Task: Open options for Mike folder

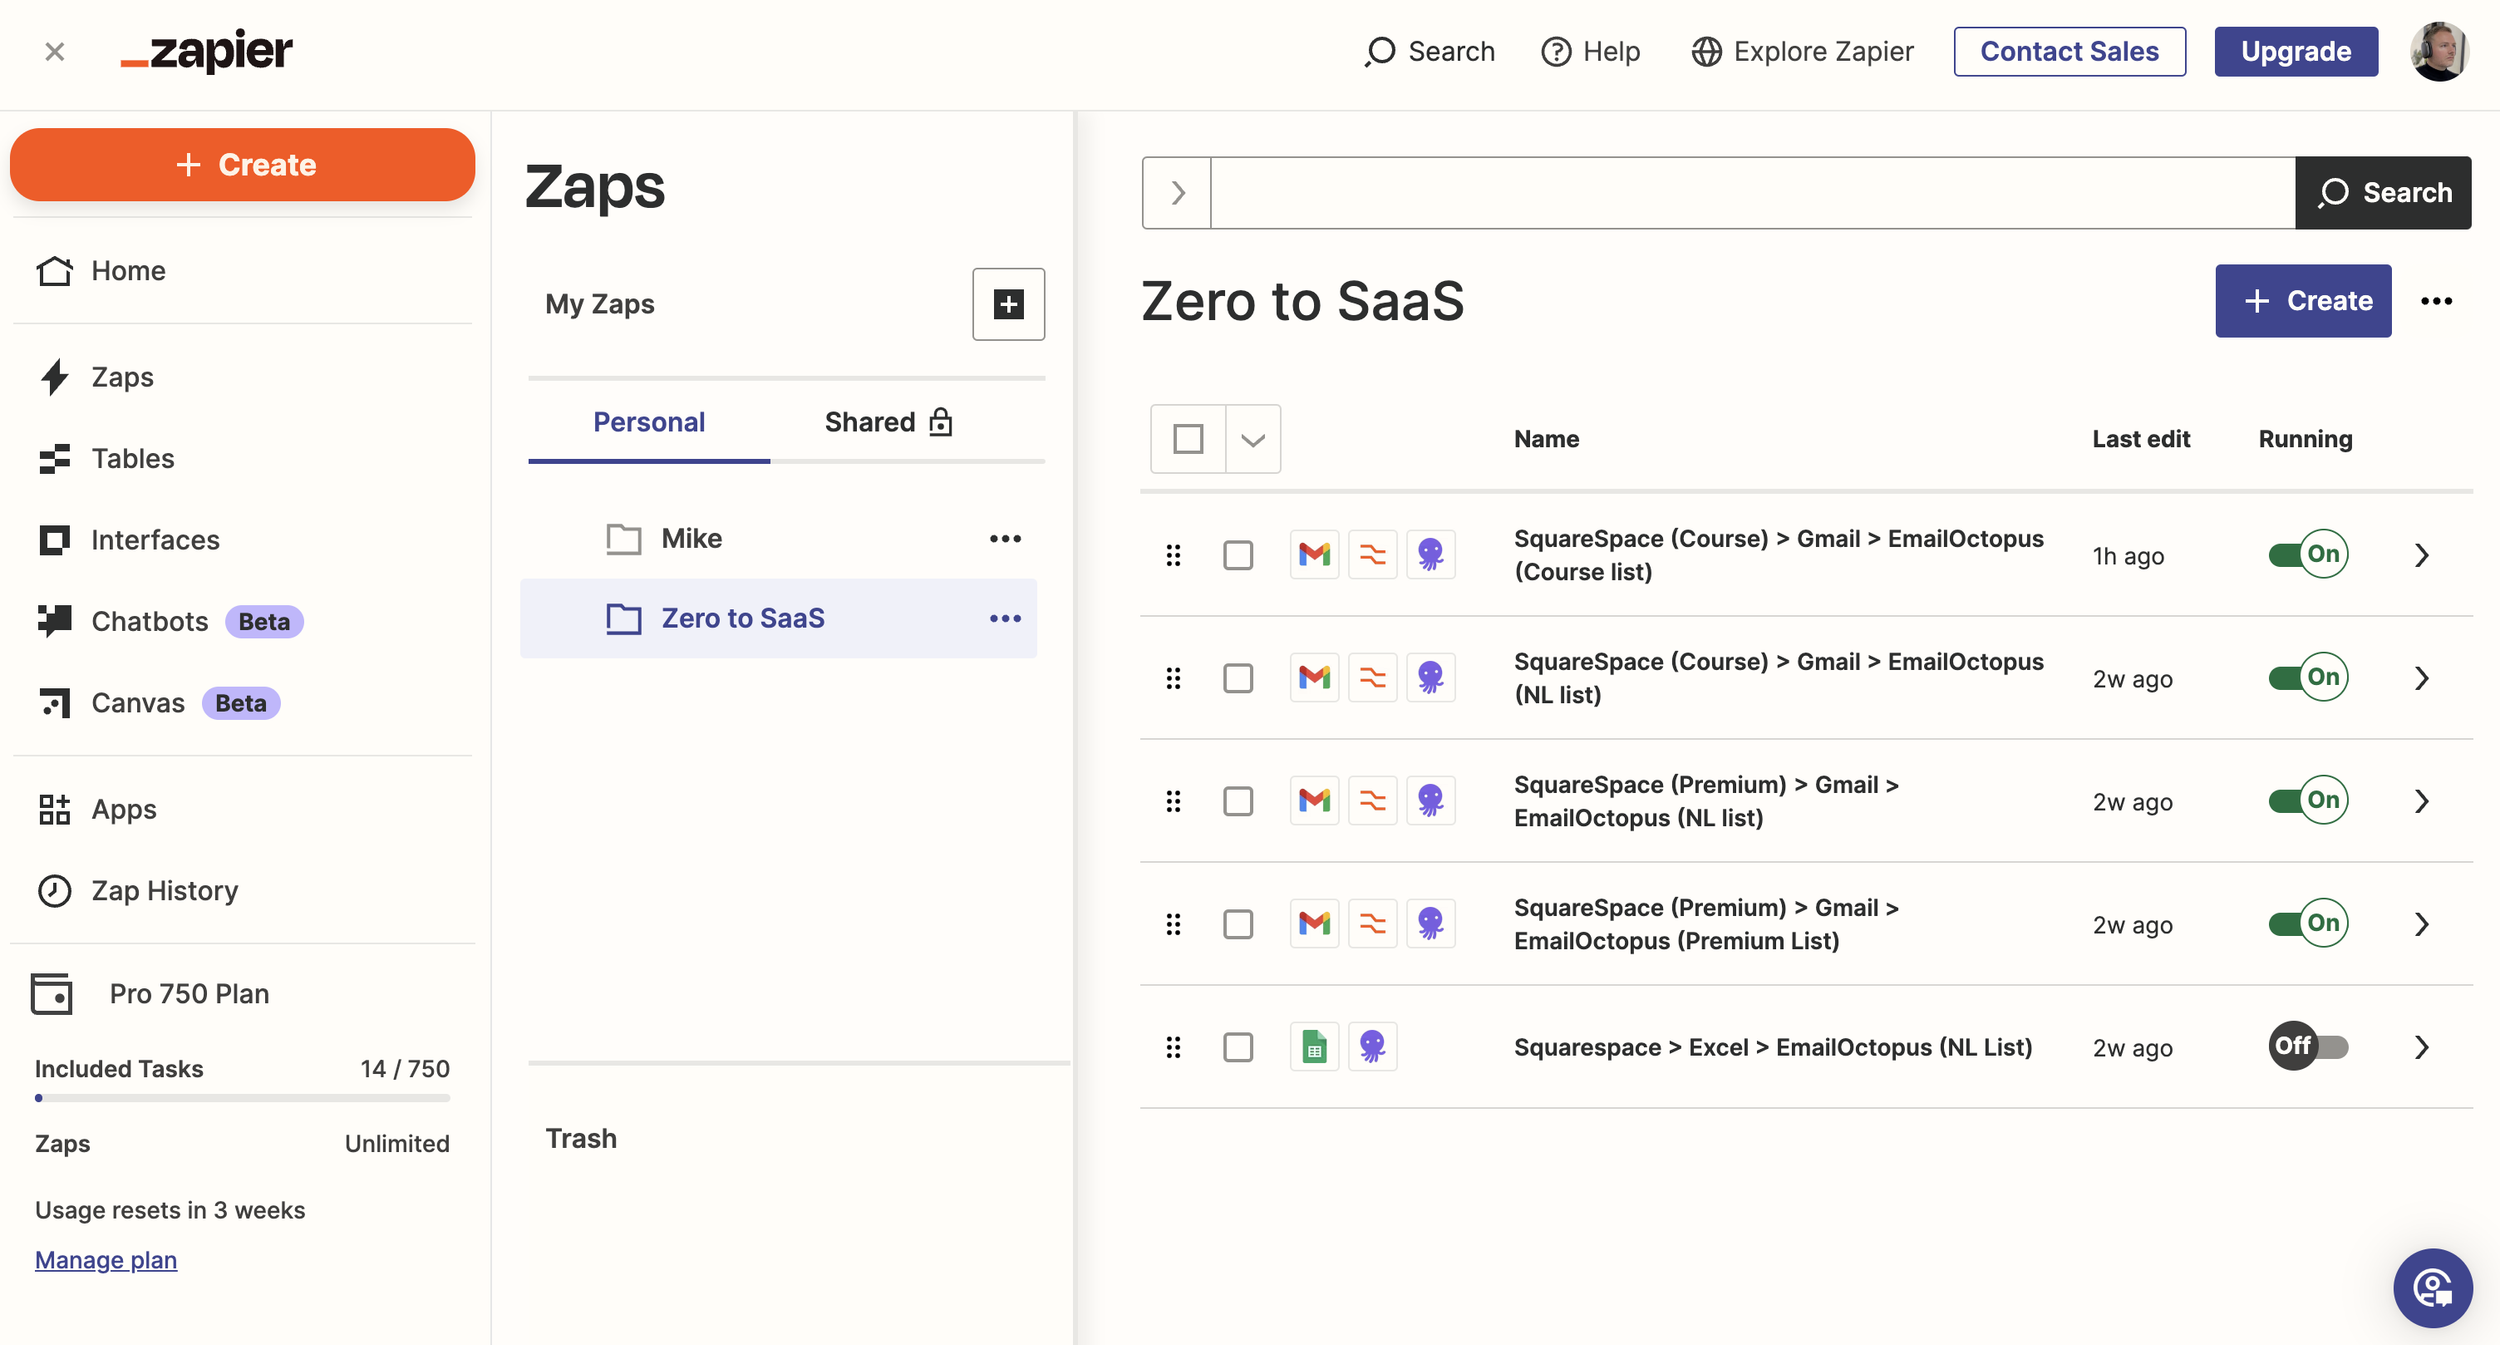Action: (1005, 539)
